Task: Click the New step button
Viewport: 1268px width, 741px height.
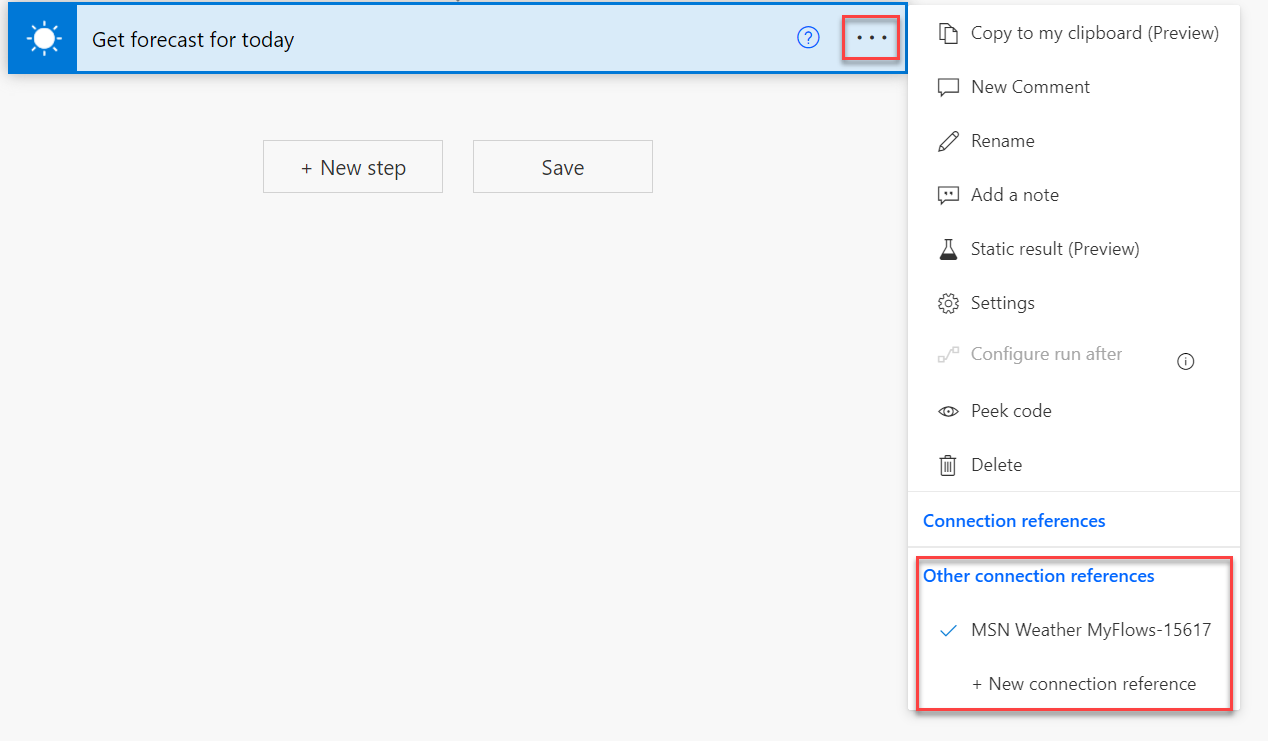Action: 352,166
